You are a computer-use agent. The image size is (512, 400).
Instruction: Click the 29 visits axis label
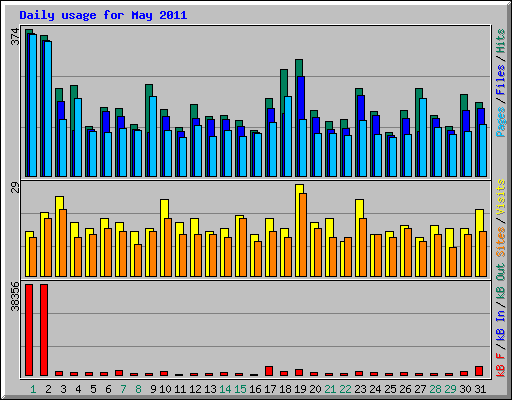pyautogui.click(x=16, y=188)
